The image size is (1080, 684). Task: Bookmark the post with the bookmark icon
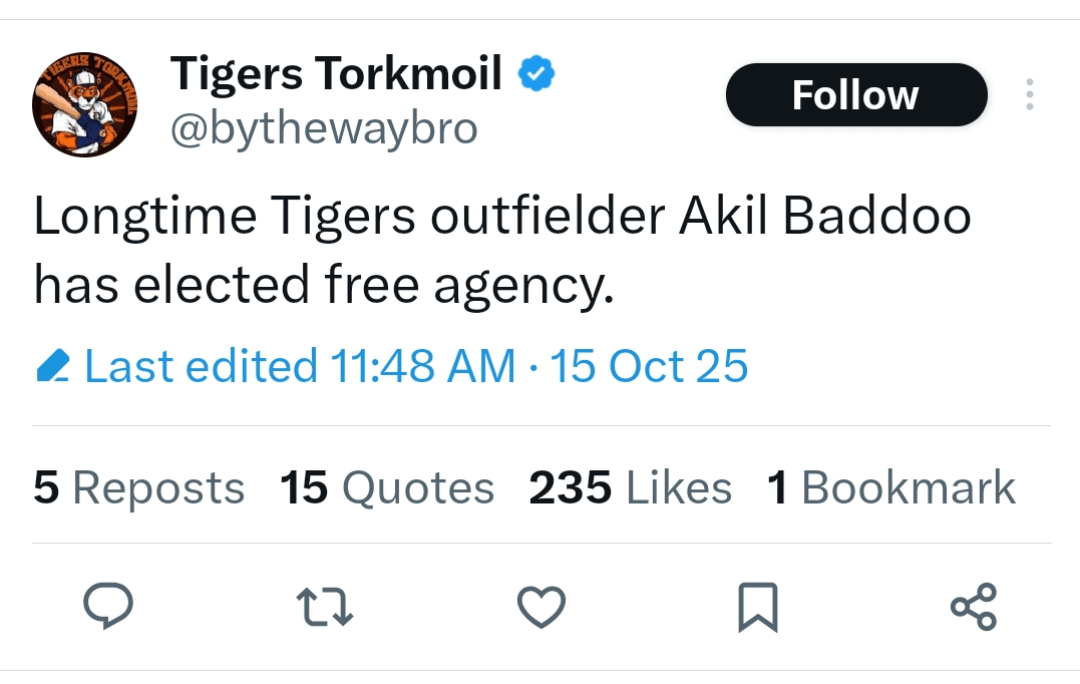(x=757, y=604)
